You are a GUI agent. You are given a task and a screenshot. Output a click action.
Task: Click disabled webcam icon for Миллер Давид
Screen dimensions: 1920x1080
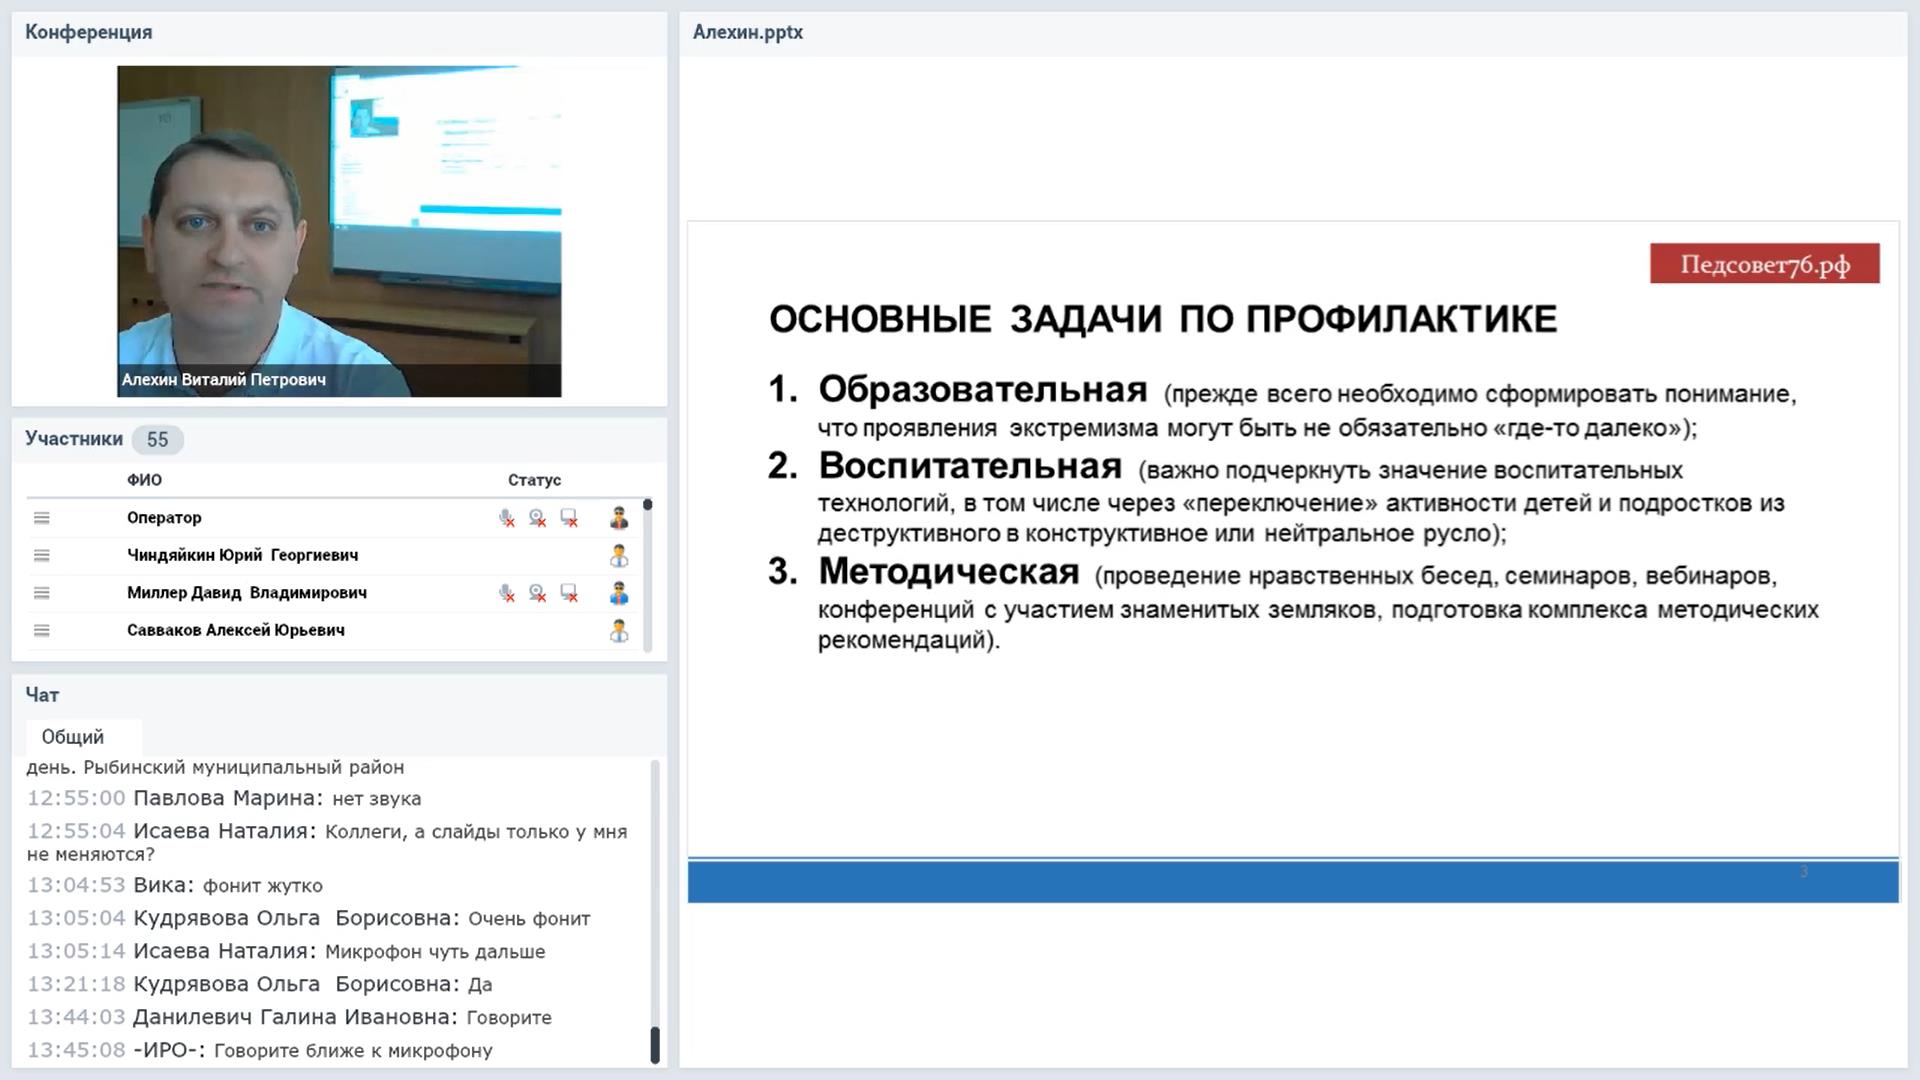(x=538, y=593)
